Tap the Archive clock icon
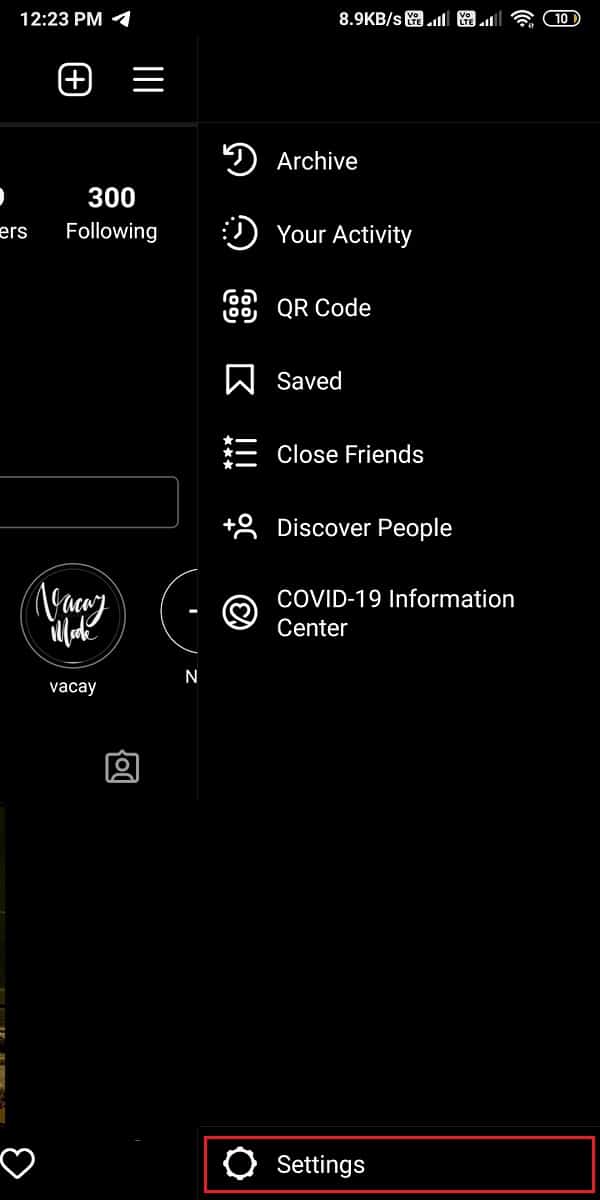 tap(239, 161)
